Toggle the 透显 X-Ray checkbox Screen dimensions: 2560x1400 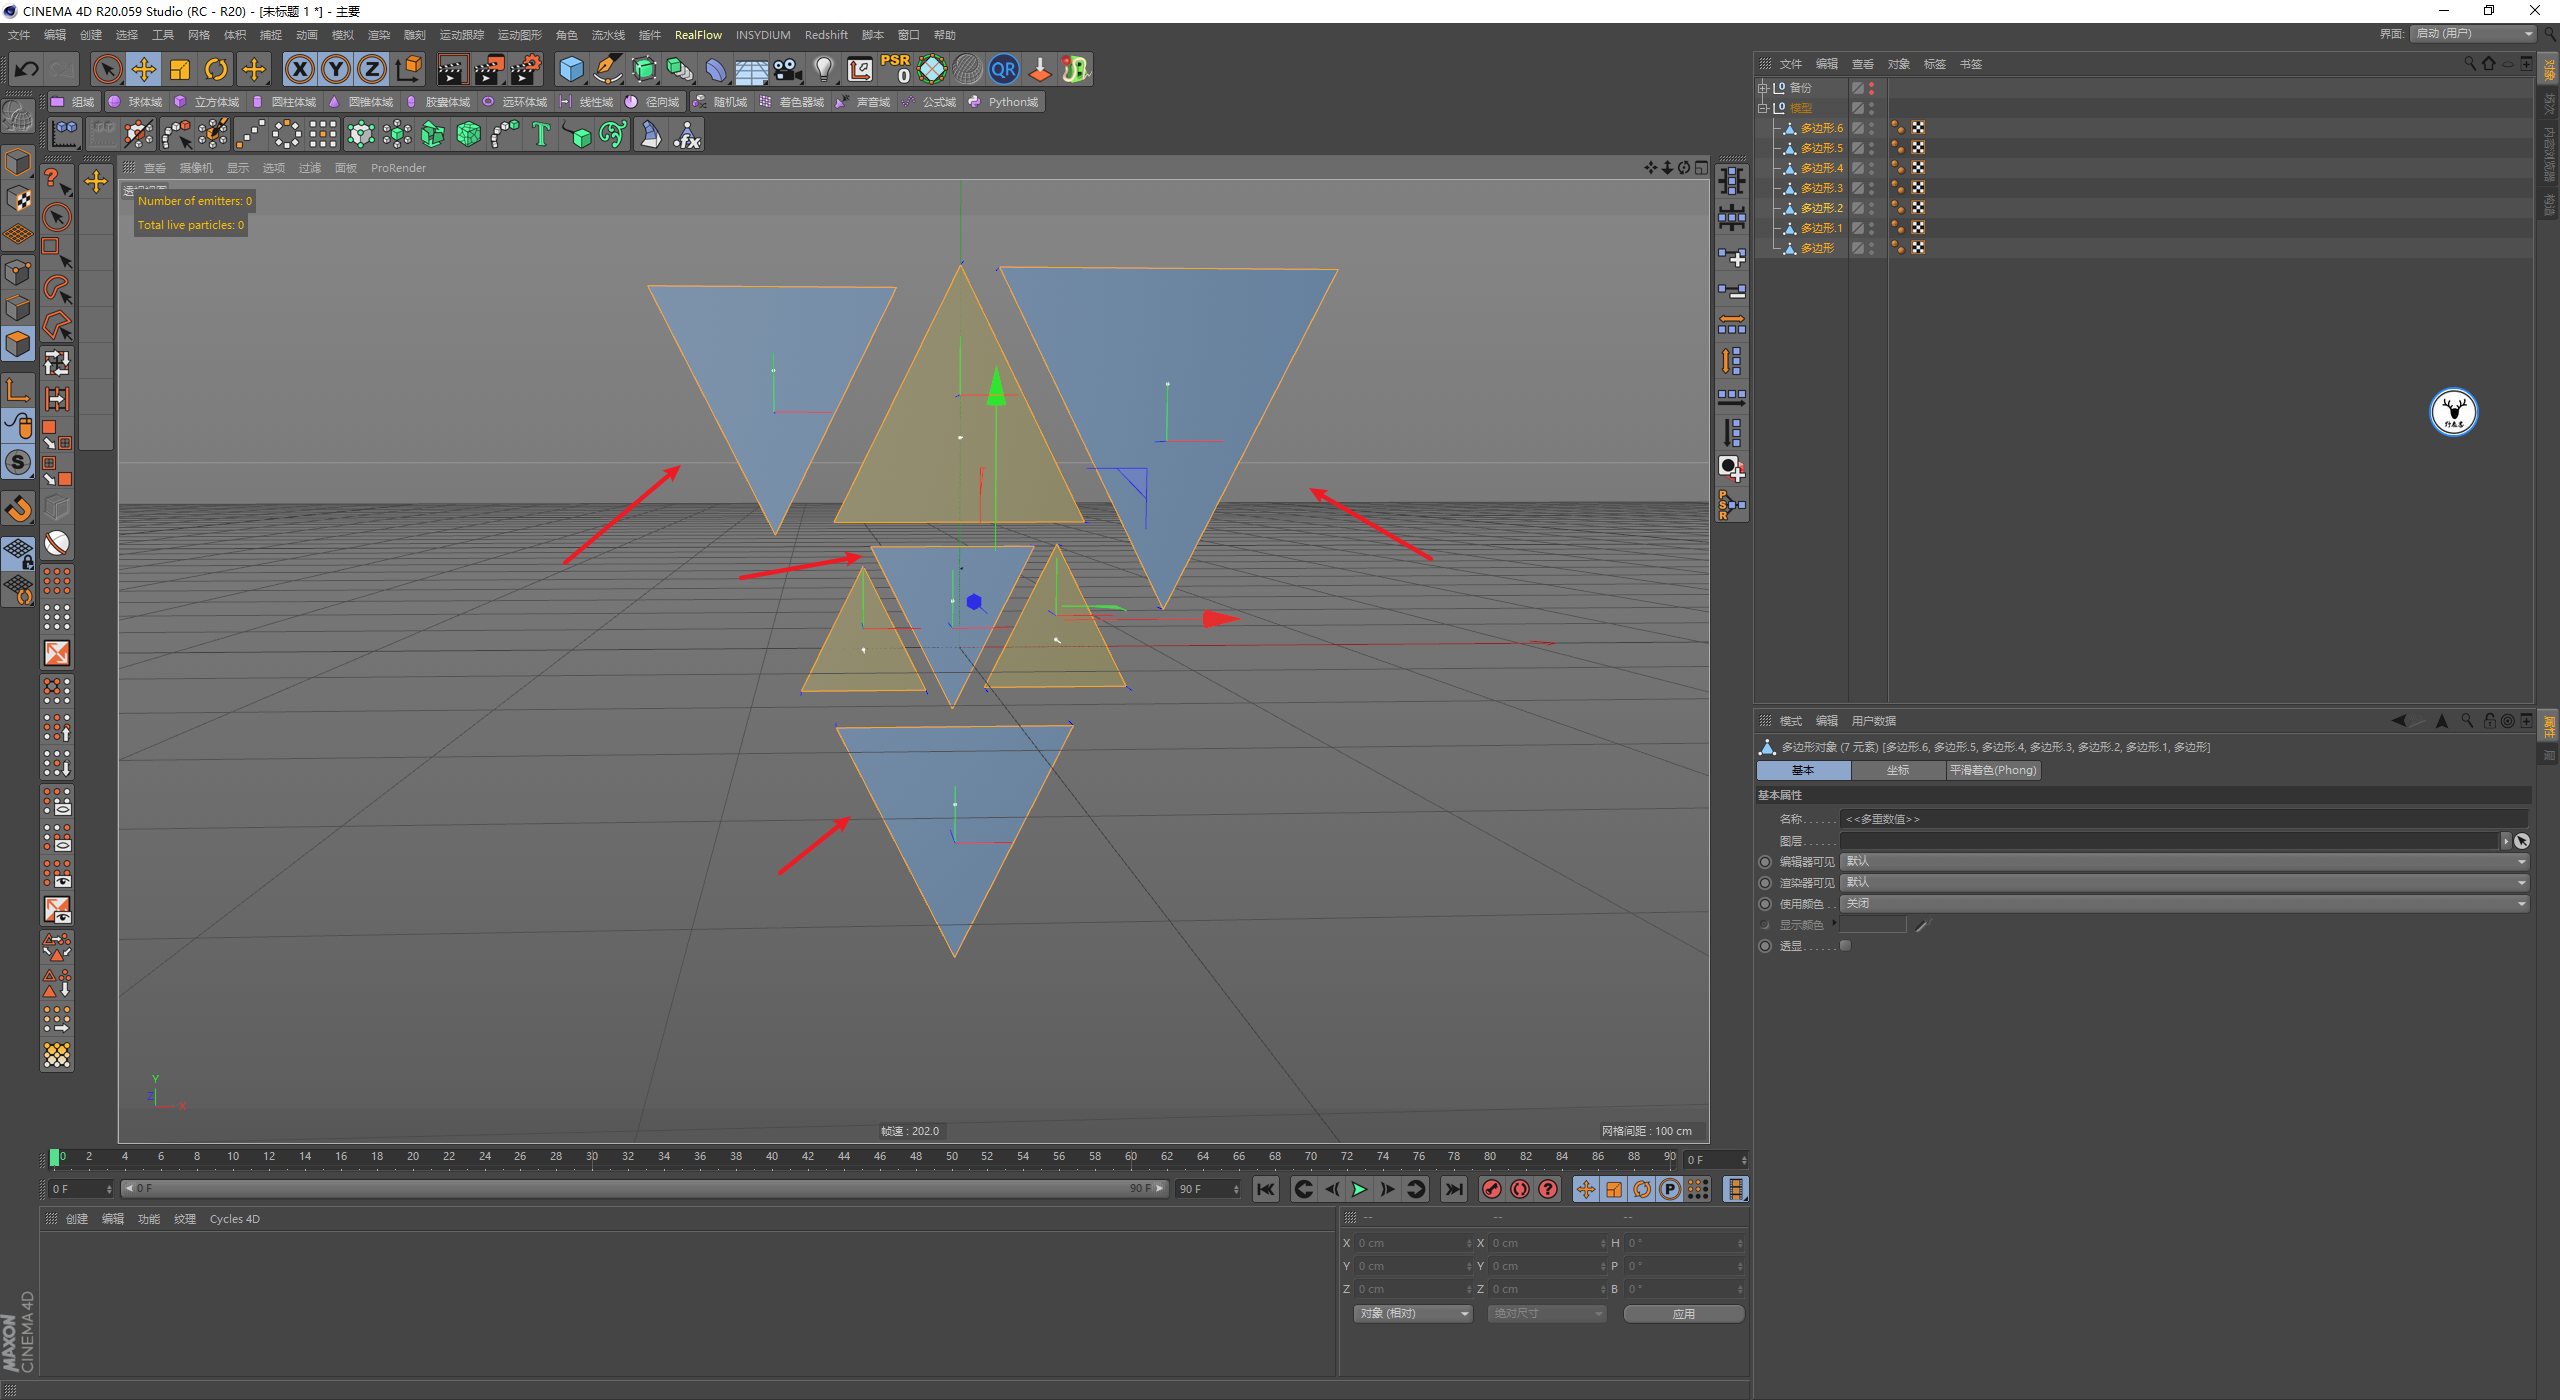coord(1846,946)
